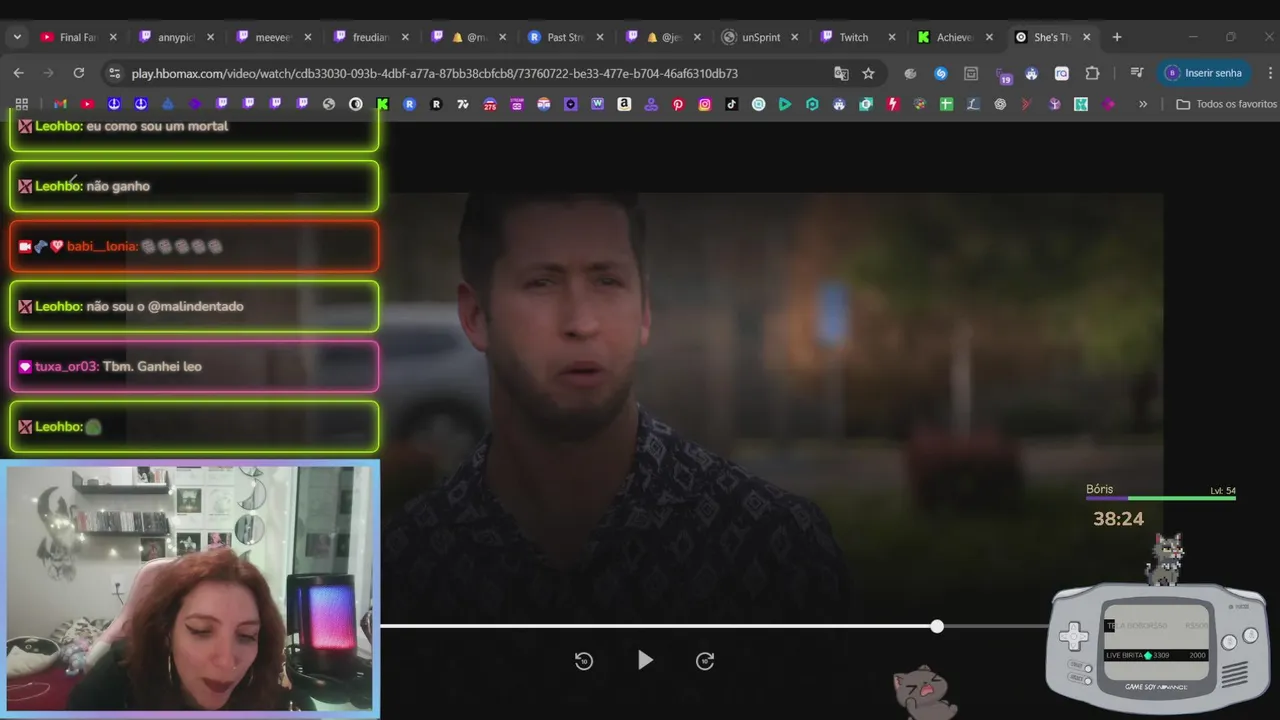Click the video progress bar scrubber handle

pyautogui.click(x=937, y=626)
